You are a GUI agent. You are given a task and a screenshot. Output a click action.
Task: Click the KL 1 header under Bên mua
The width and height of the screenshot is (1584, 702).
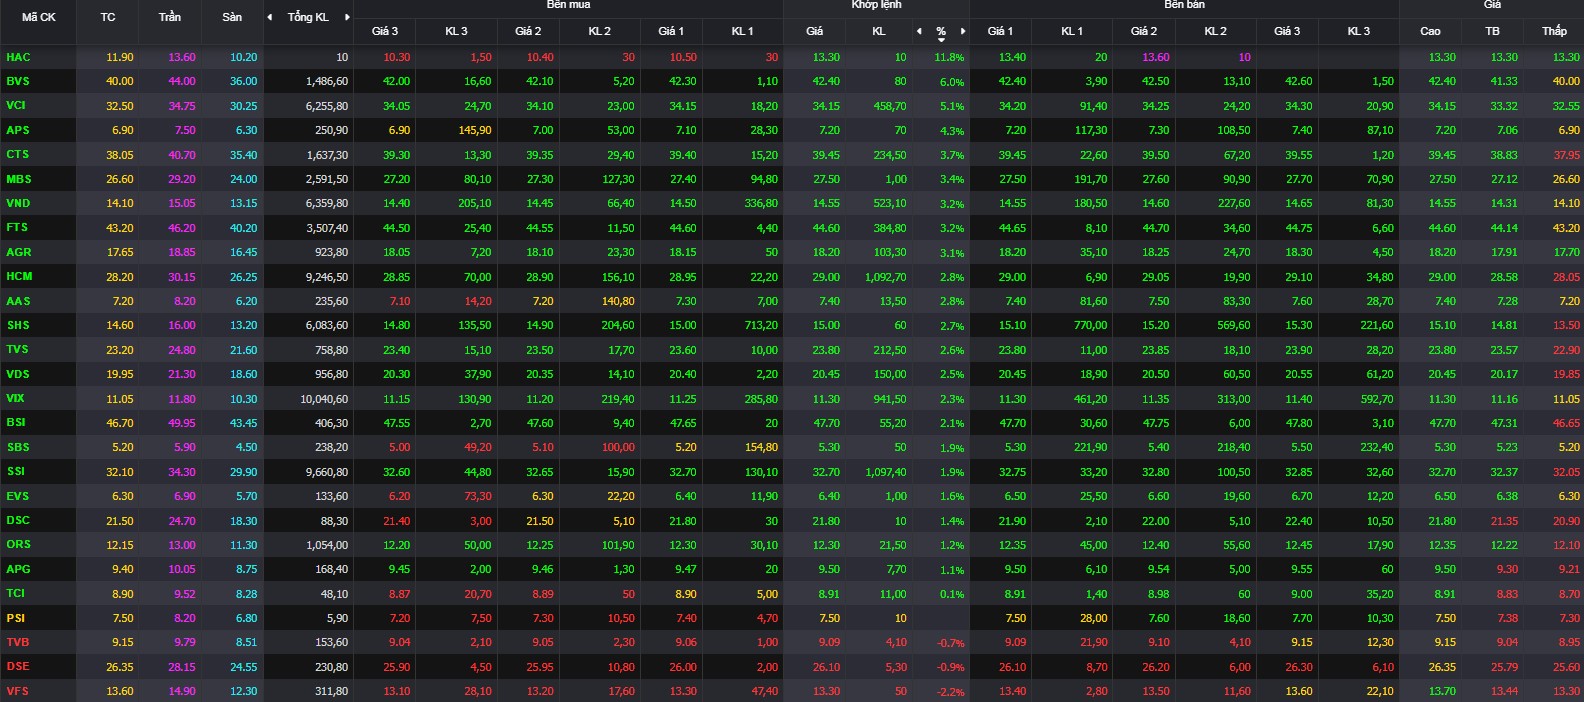(x=742, y=31)
